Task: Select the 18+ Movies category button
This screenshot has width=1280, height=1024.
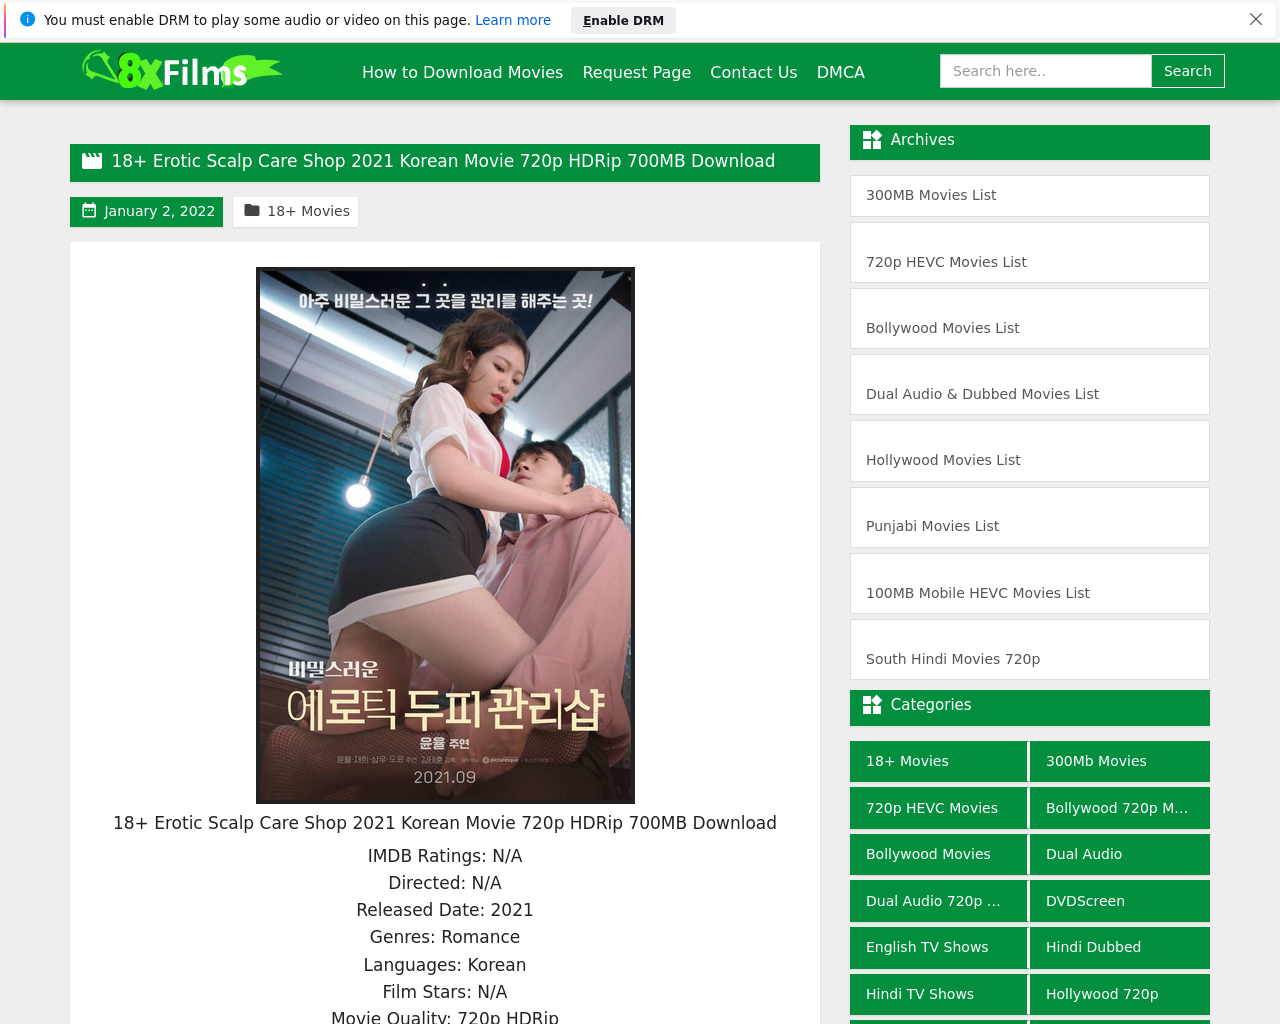Action: [x=938, y=761]
